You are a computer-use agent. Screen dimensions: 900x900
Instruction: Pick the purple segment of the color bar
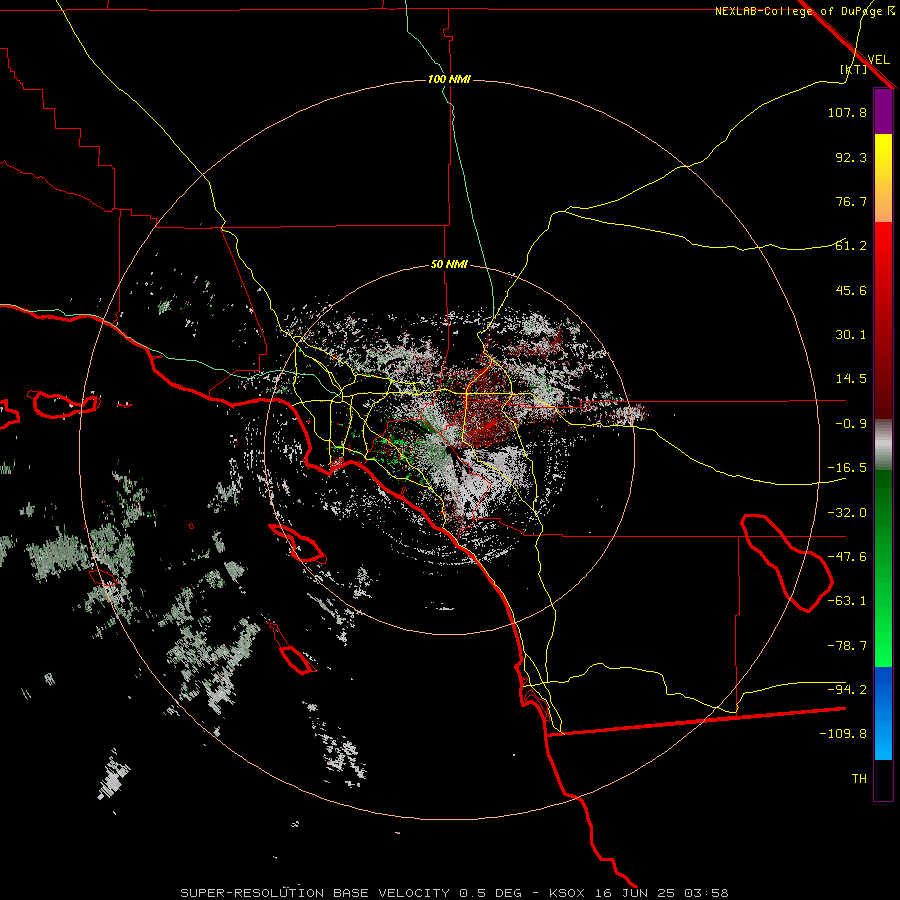click(883, 112)
